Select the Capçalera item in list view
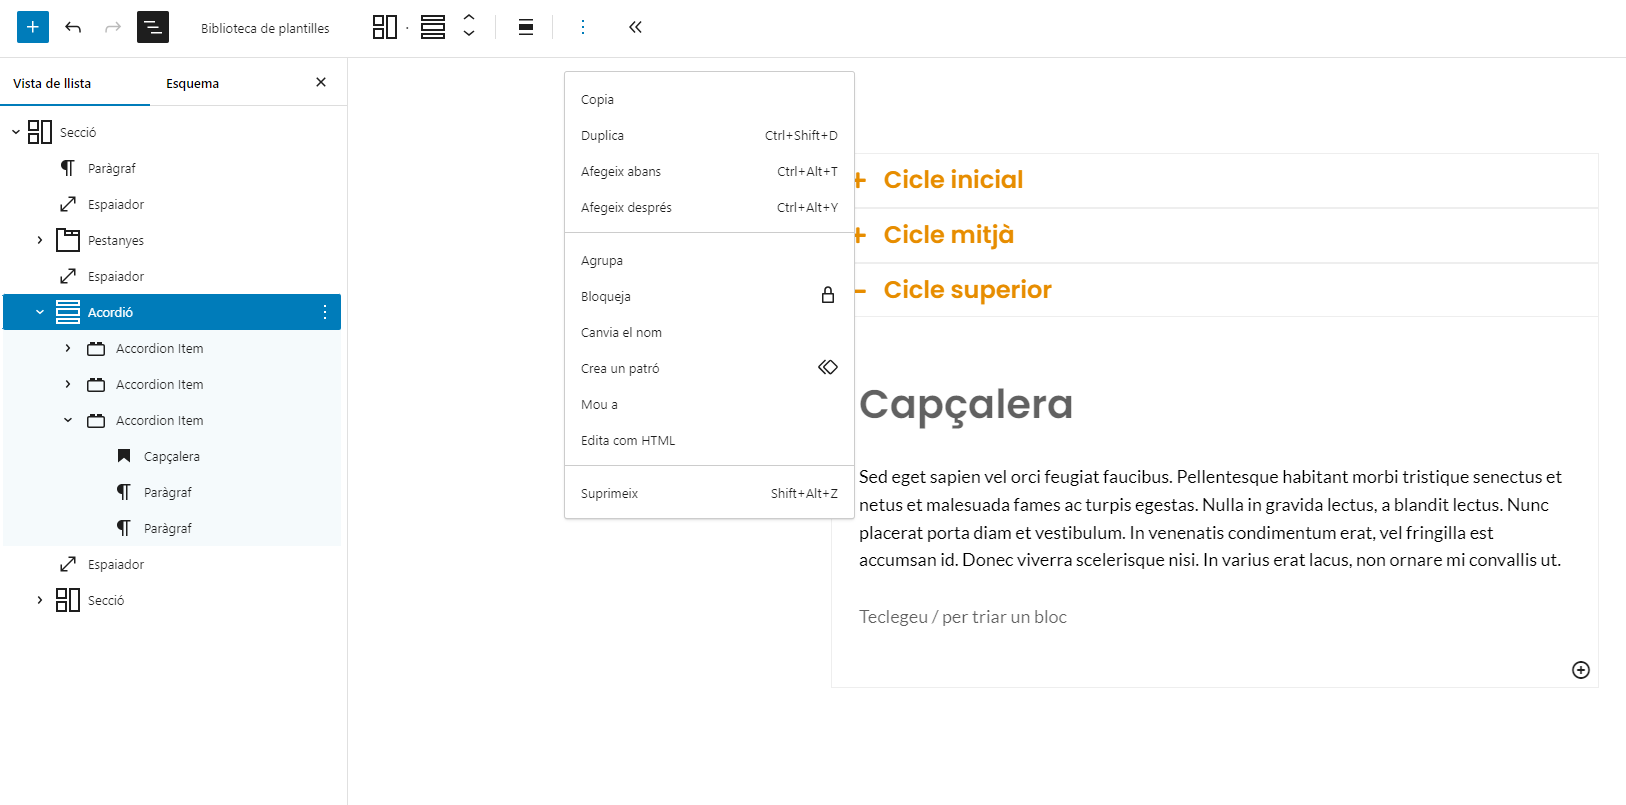Screen dimensions: 1626x805 (171, 456)
